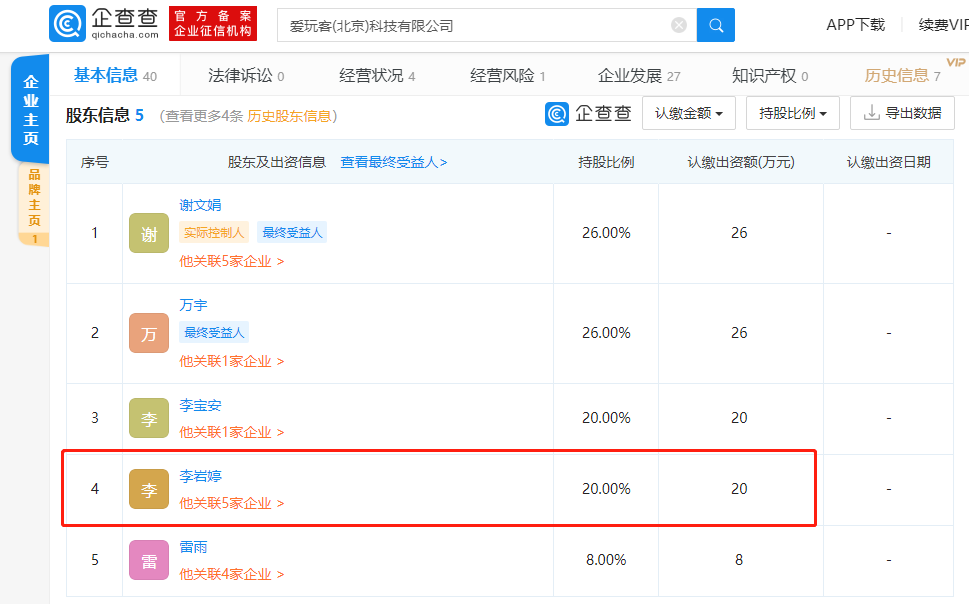Click the 谢 avatar icon
The width and height of the screenshot is (969, 604).
coord(149,233)
